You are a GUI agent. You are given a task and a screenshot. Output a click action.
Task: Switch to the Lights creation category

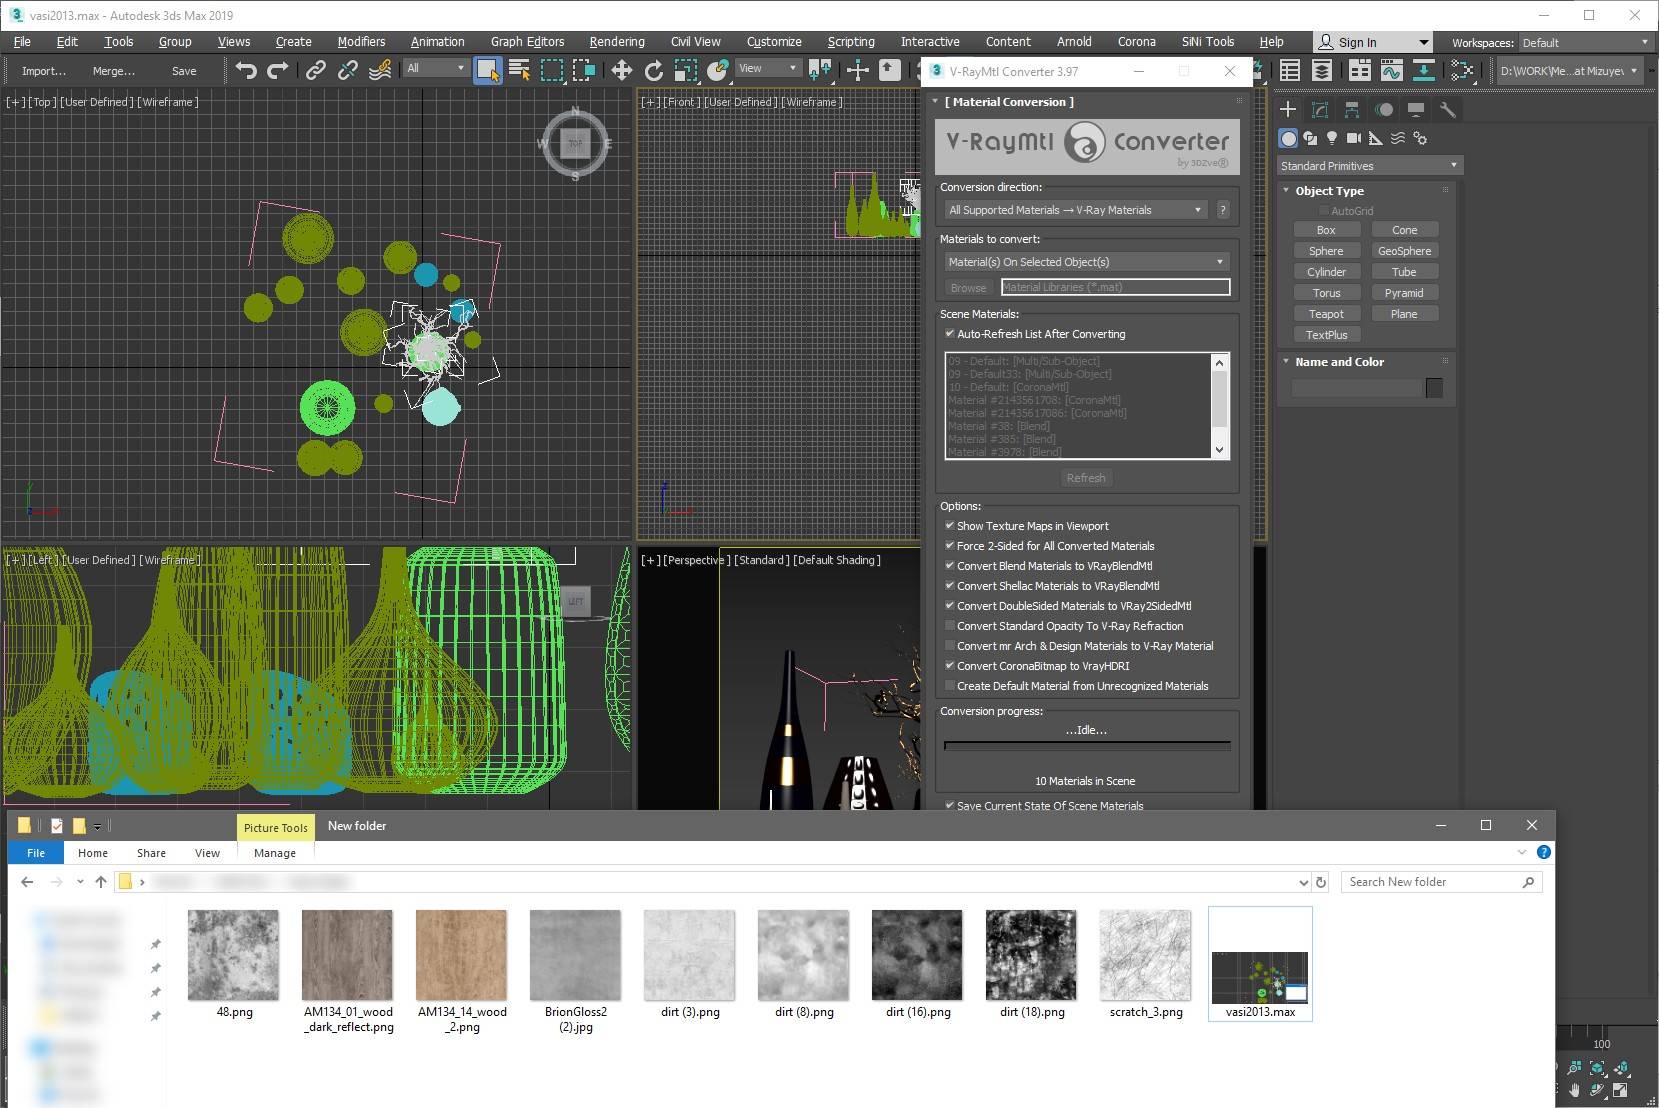1332,138
